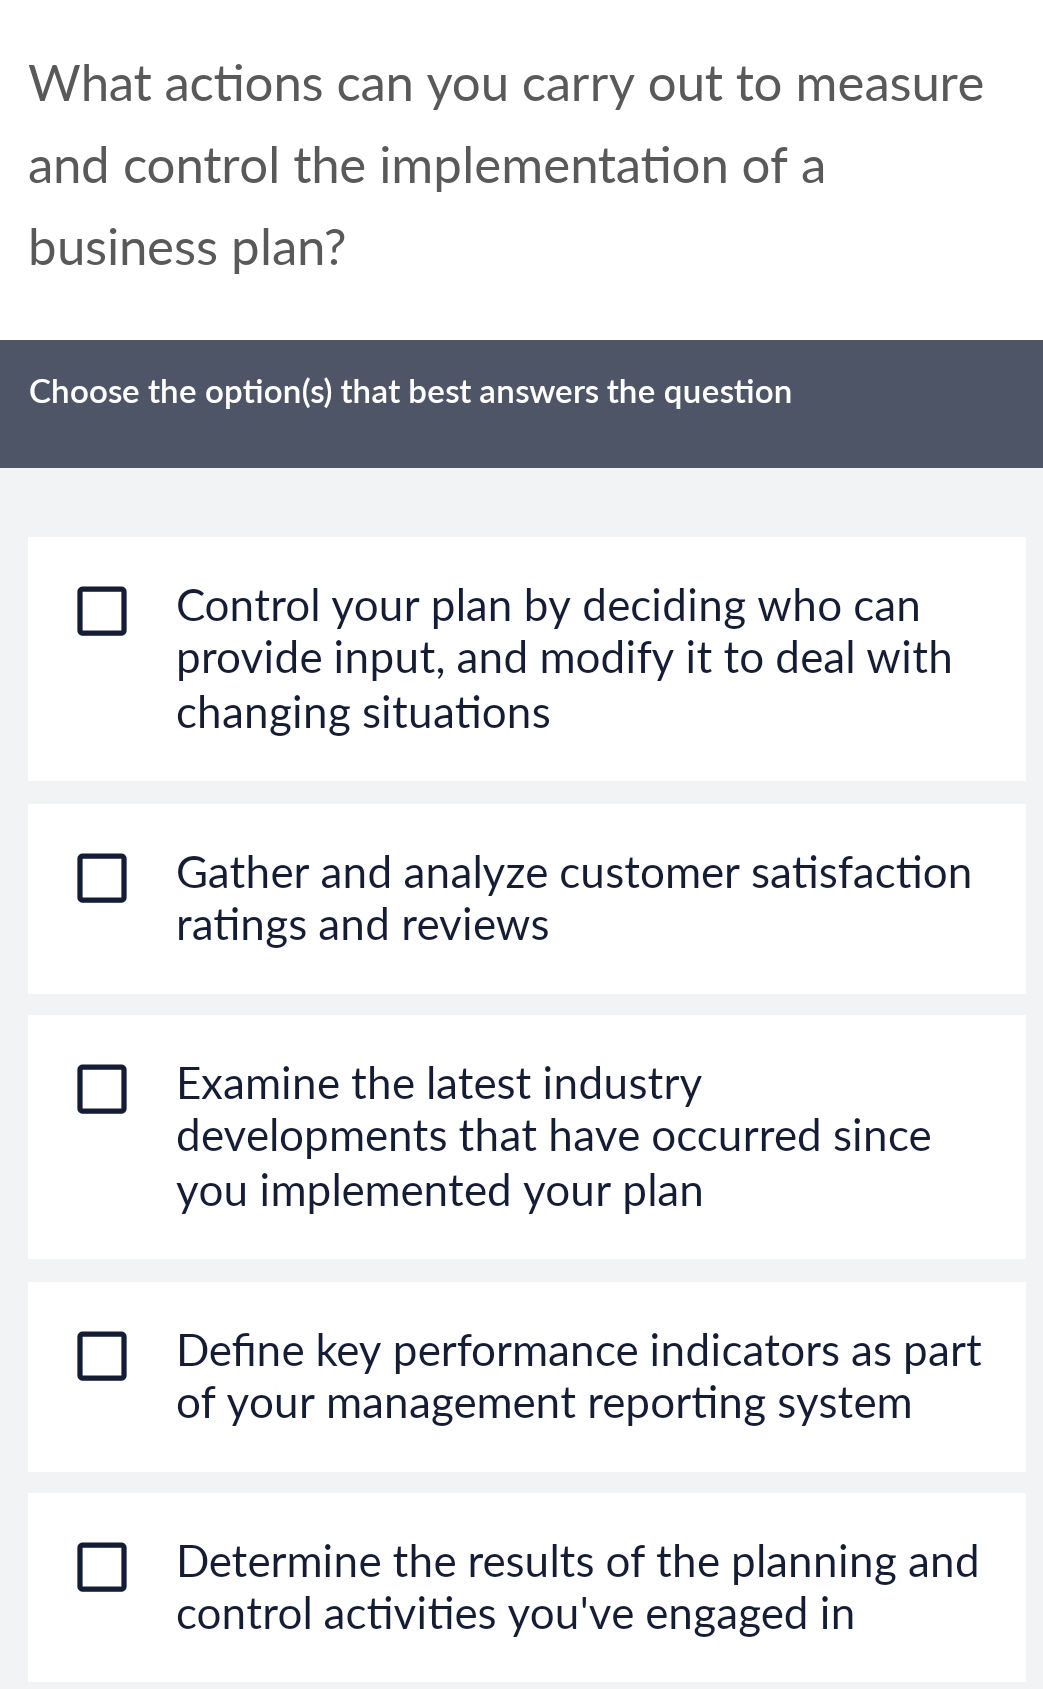This screenshot has width=1043, height=1689.
Task: Tick the checkbox beside 'management reporting system'
Action: pyautogui.click(x=103, y=1357)
